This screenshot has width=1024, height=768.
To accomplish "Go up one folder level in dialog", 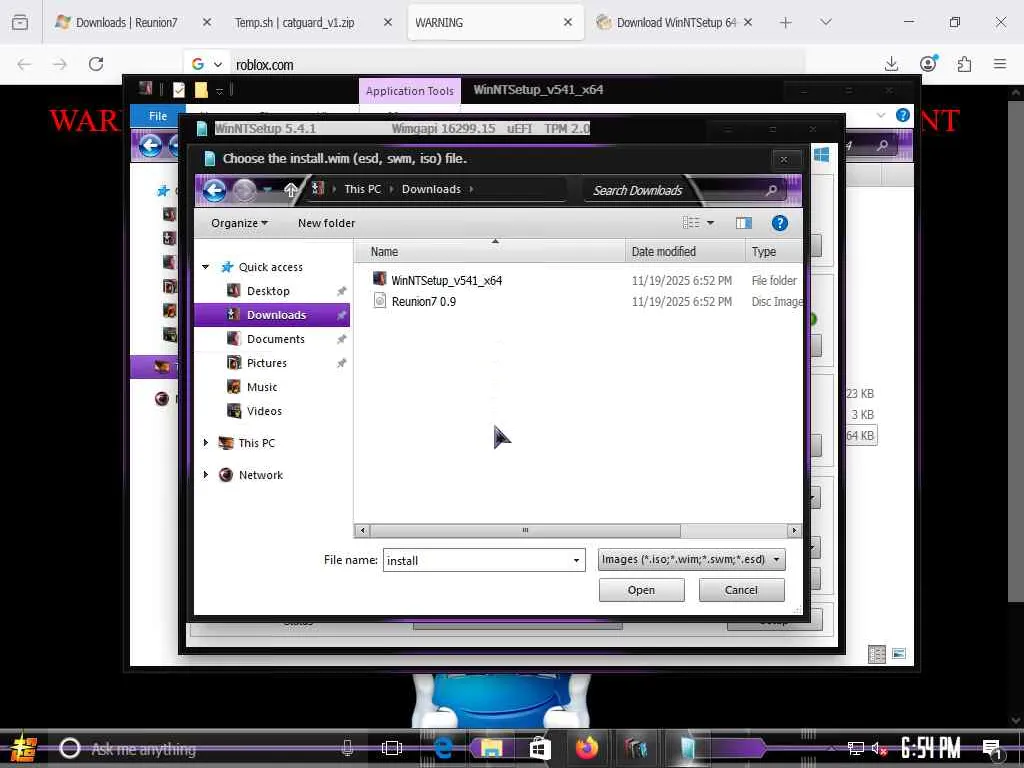I will 291,190.
